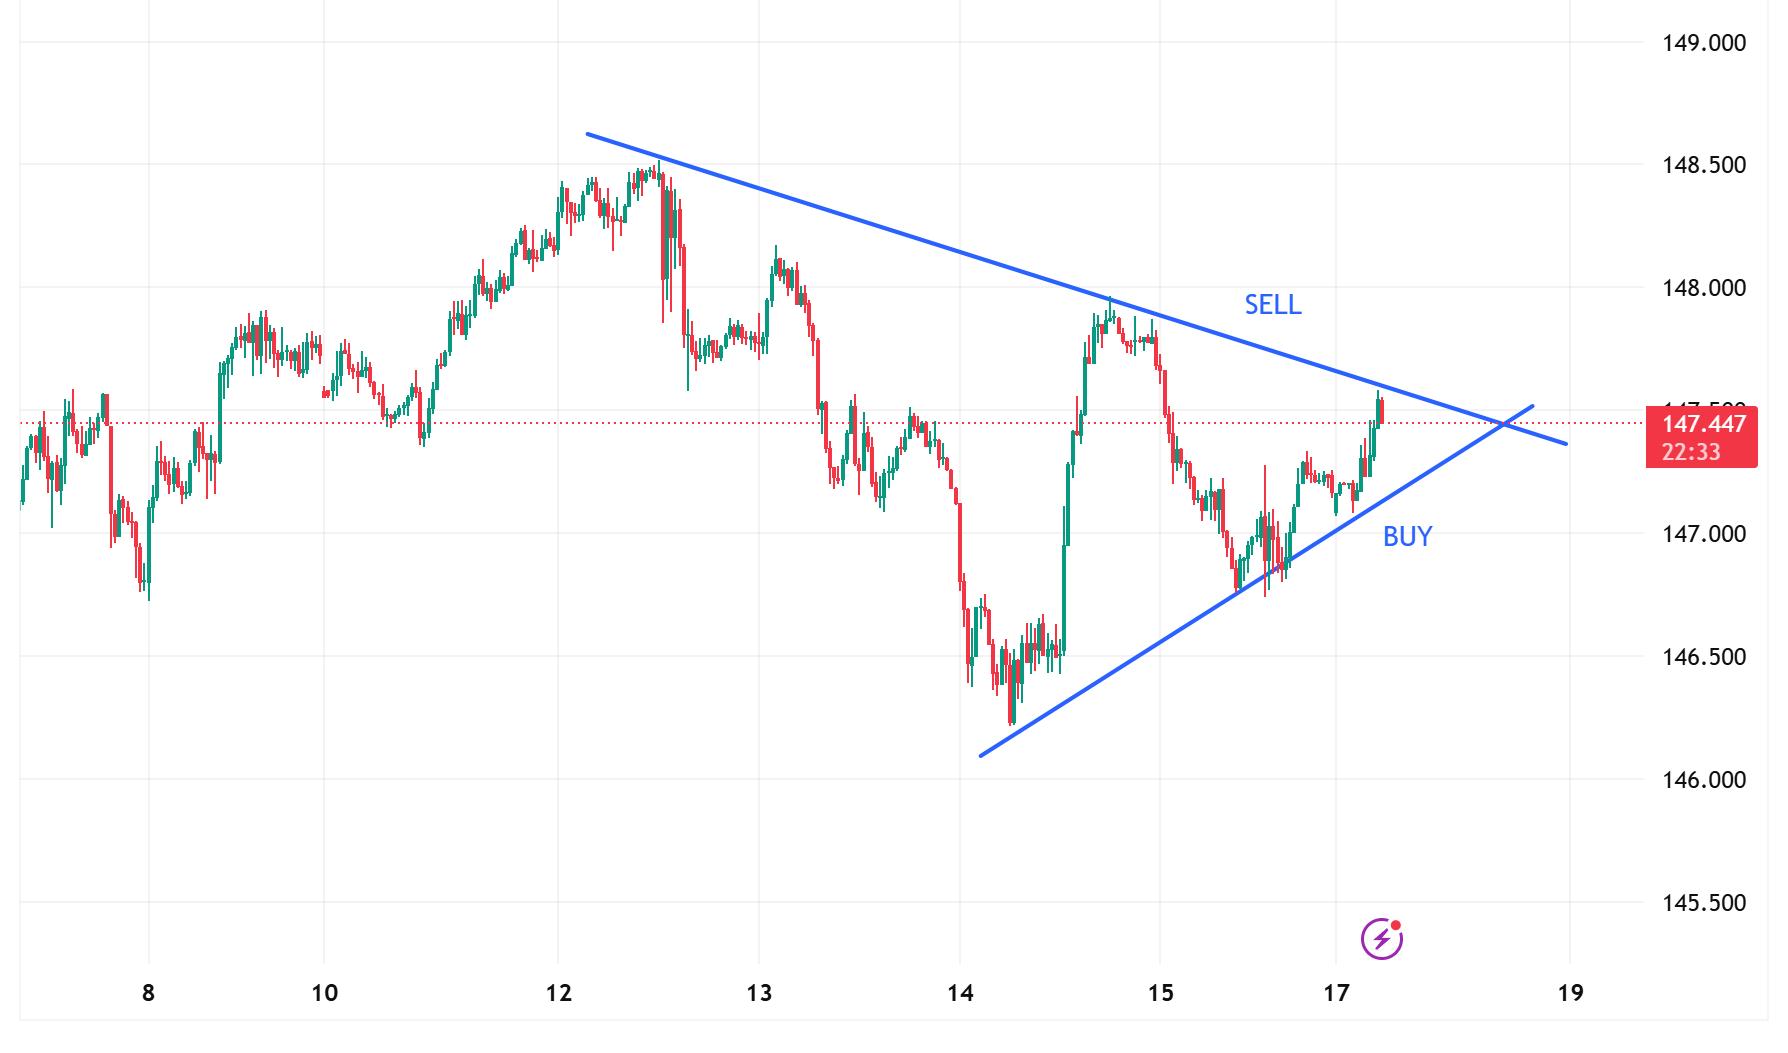
Task: Click the 148.500 price axis label
Action: (x=1703, y=165)
